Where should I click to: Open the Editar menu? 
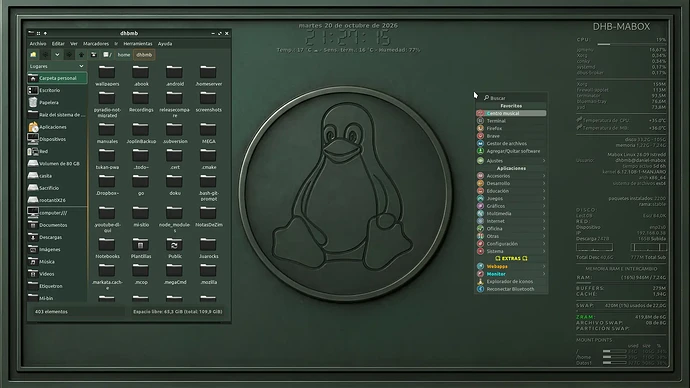click(58, 44)
